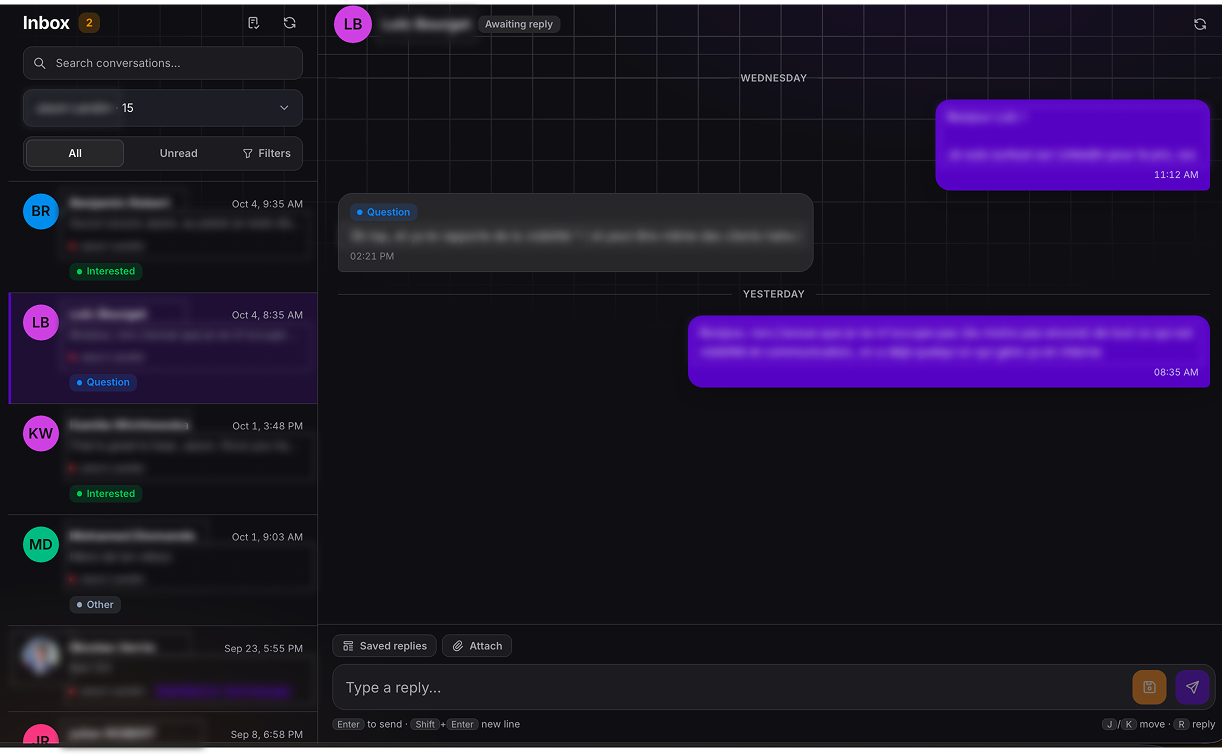
Task: Click the Attach button
Action: click(x=477, y=646)
